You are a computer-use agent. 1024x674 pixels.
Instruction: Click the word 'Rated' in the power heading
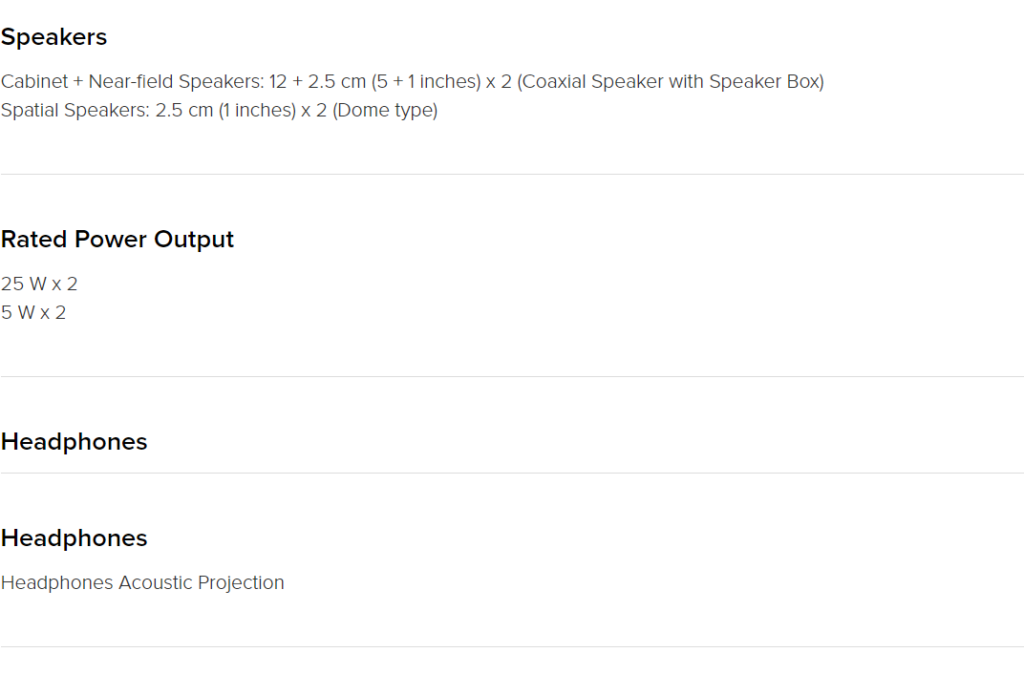click(x=34, y=240)
